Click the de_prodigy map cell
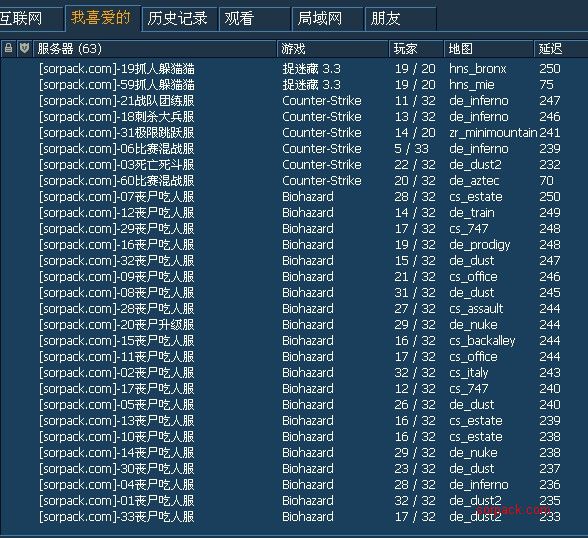This screenshot has height=538, width=588. point(480,245)
